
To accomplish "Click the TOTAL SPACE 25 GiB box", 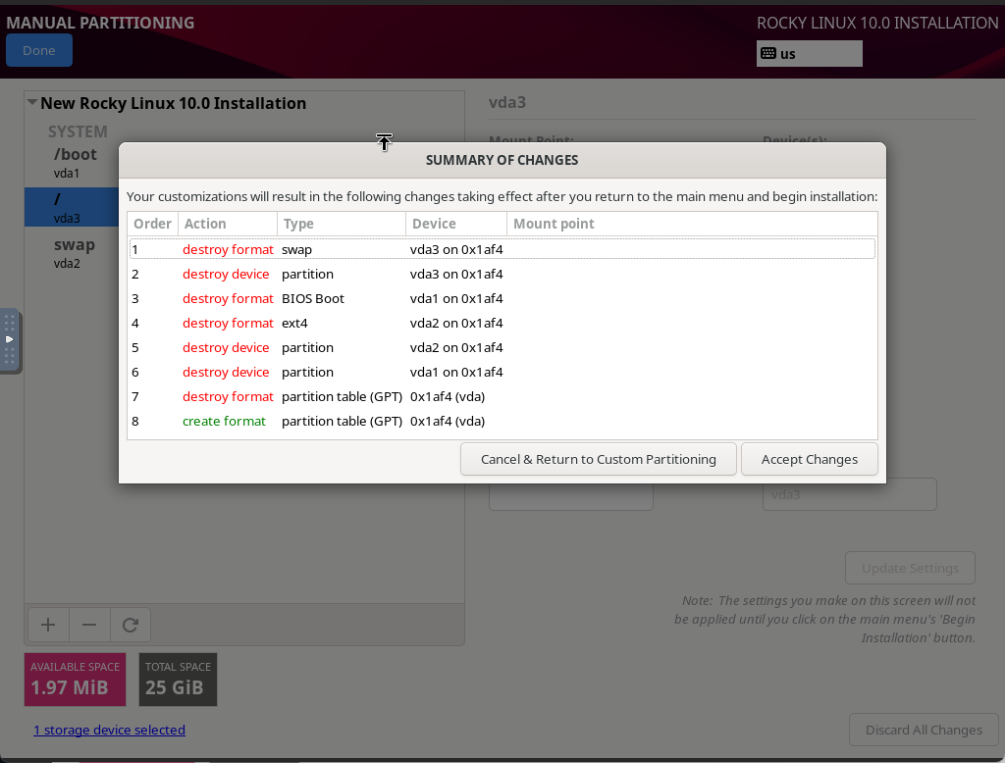I will 178,680.
